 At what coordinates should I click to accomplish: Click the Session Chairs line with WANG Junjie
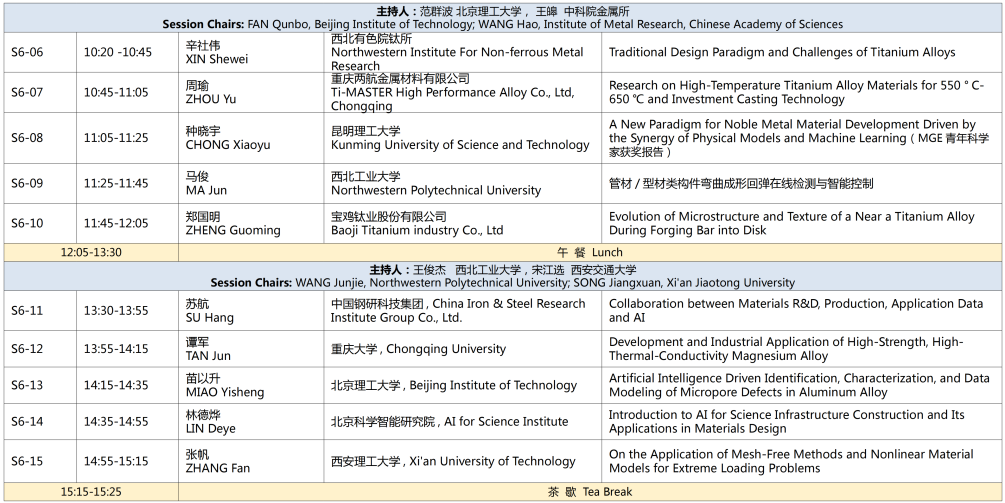[503, 283]
